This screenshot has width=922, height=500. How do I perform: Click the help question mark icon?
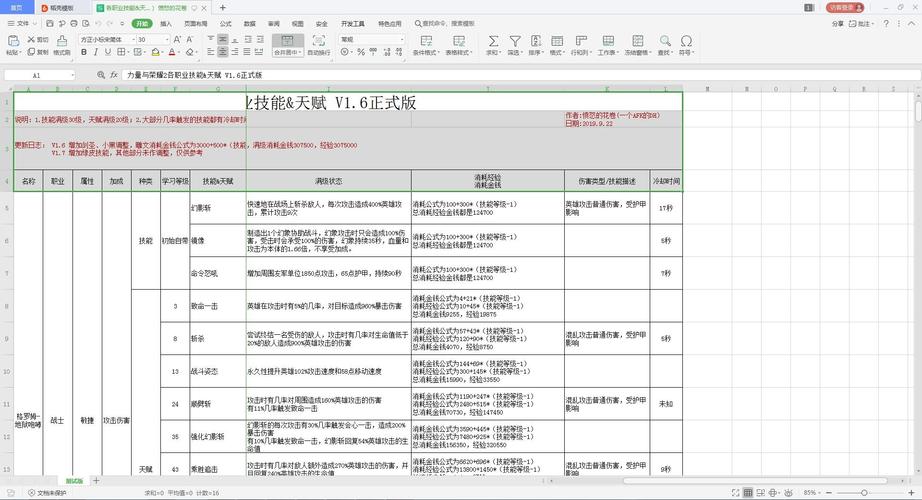(886, 24)
